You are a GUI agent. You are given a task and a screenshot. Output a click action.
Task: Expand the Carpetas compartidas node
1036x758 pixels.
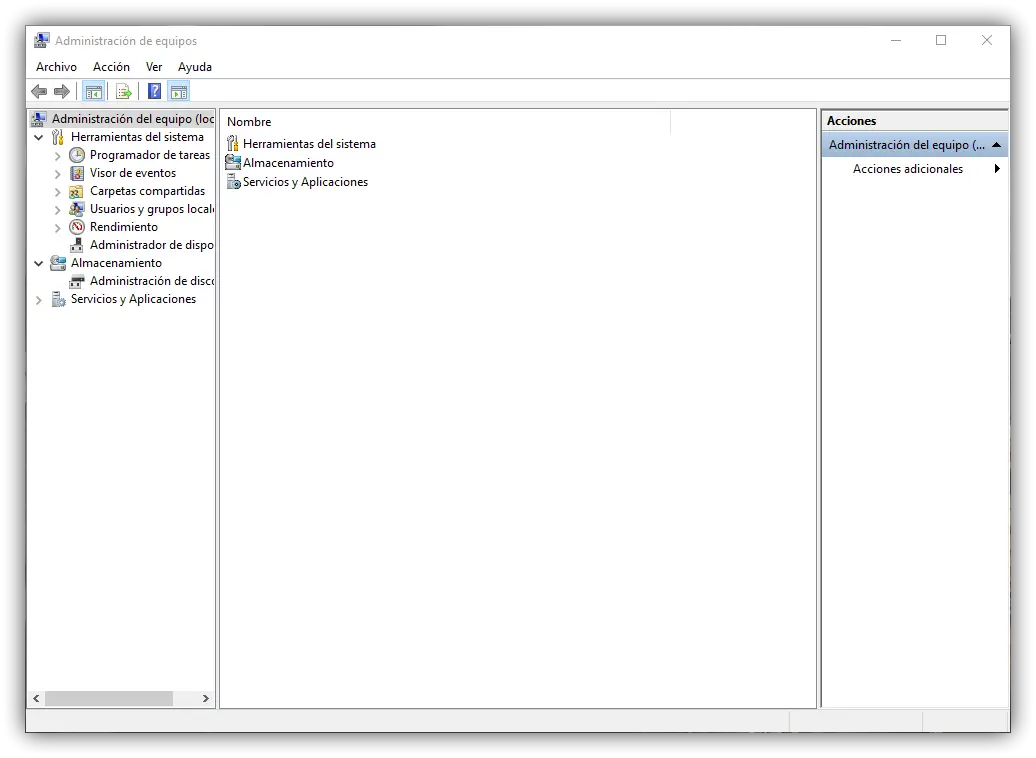(x=57, y=192)
